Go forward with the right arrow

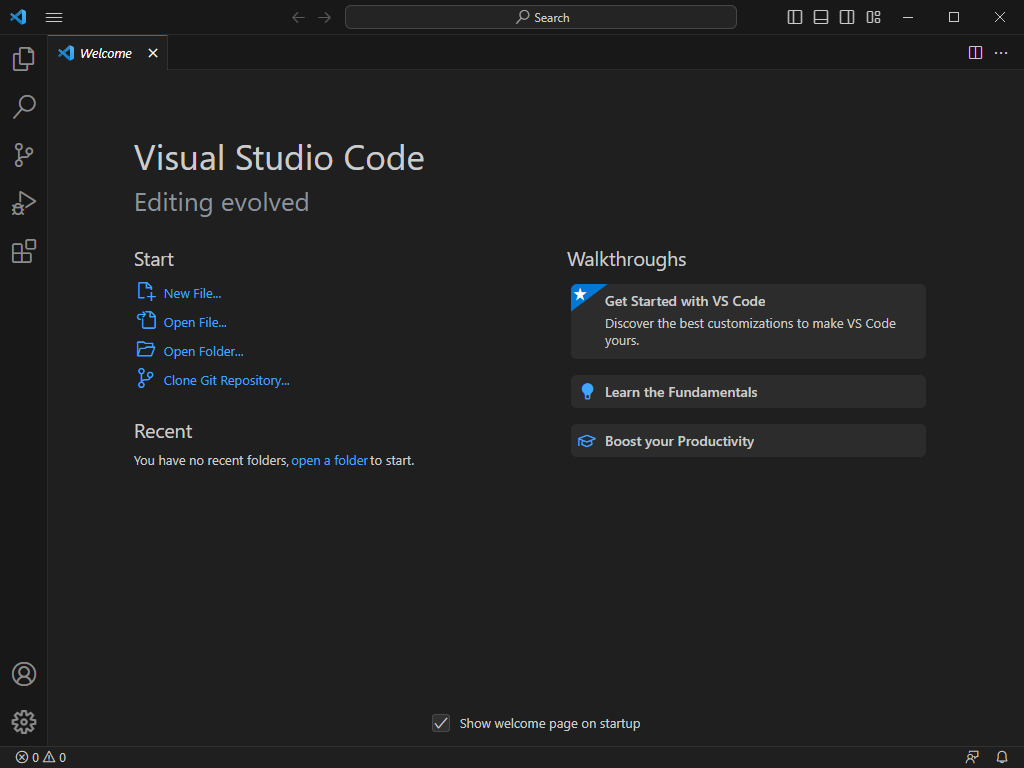pyautogui.click(x=325, y=18)
